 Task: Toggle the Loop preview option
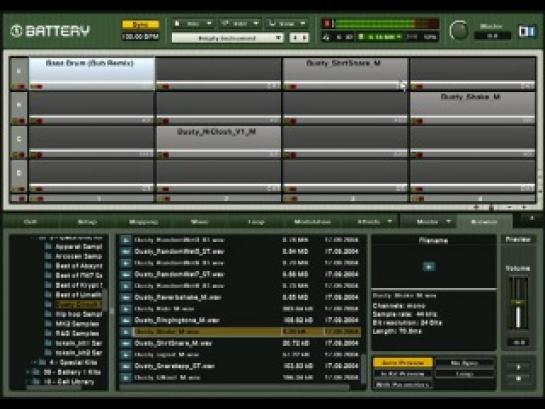coord(465,374)
